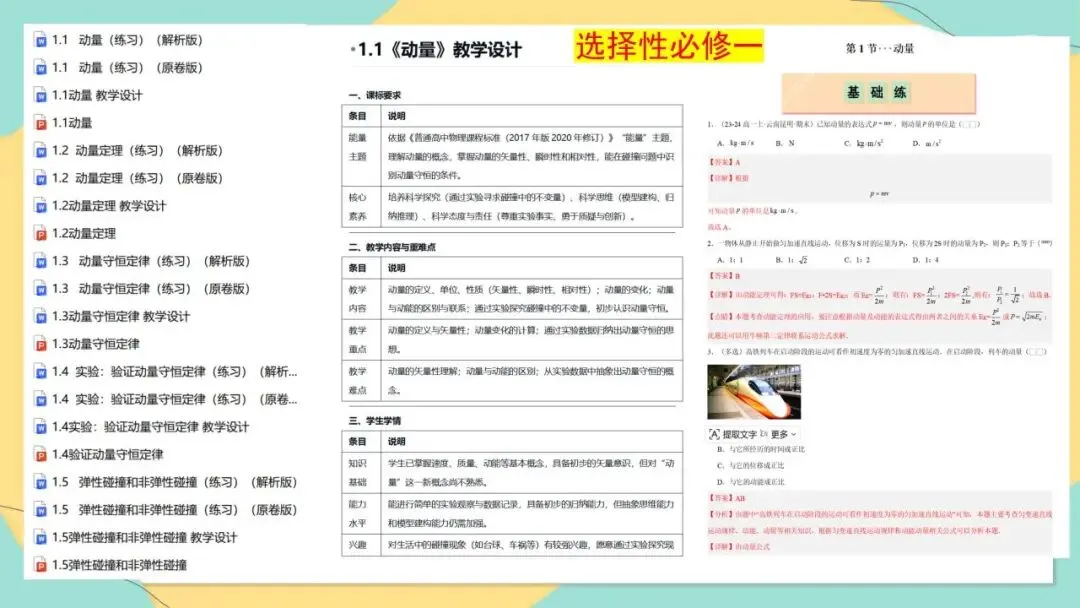Open the 更多 dropdown under the train image

[784, 434]
